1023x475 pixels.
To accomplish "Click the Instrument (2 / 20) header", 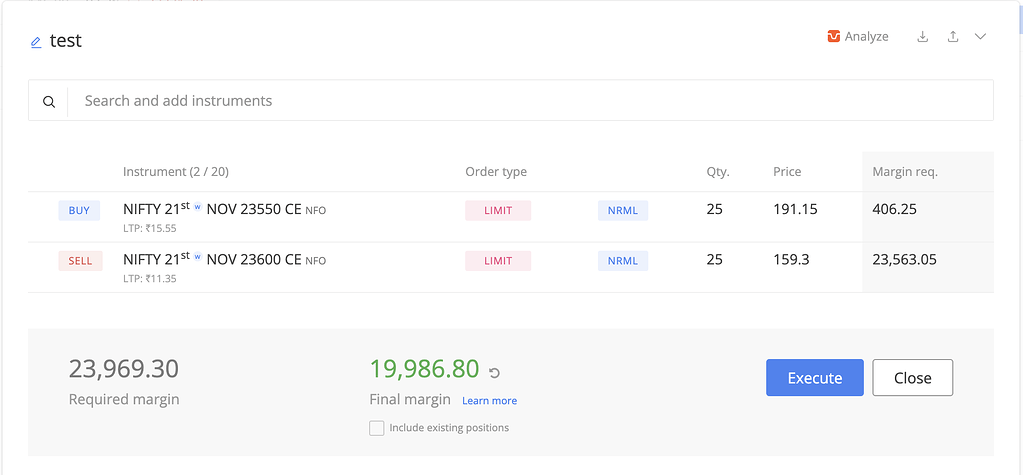I will tap(176, 172).
